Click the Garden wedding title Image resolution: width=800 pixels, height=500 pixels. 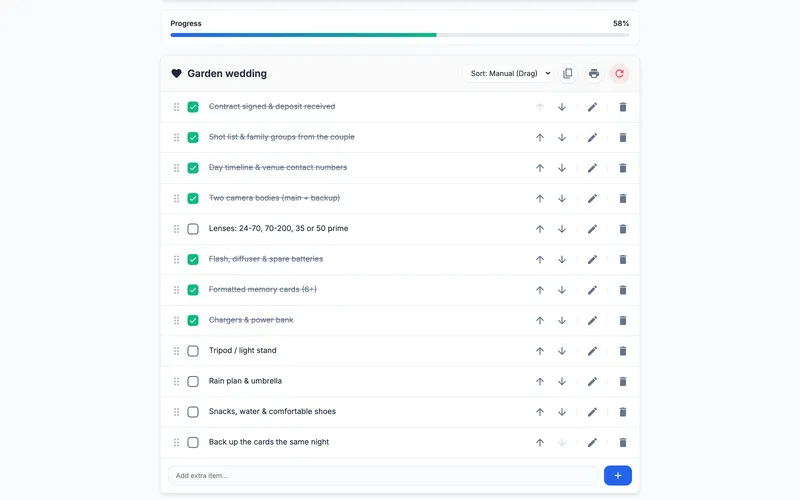click(227, 73)
